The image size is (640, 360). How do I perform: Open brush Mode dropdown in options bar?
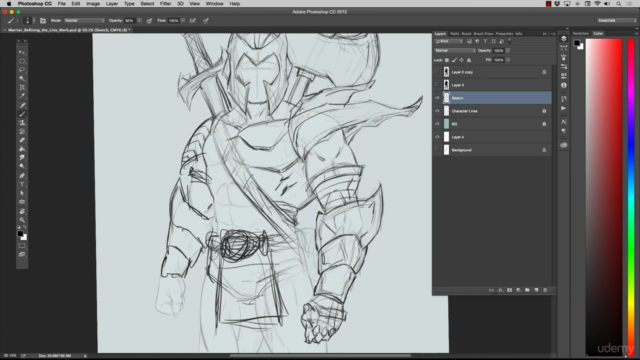(84, 20)
